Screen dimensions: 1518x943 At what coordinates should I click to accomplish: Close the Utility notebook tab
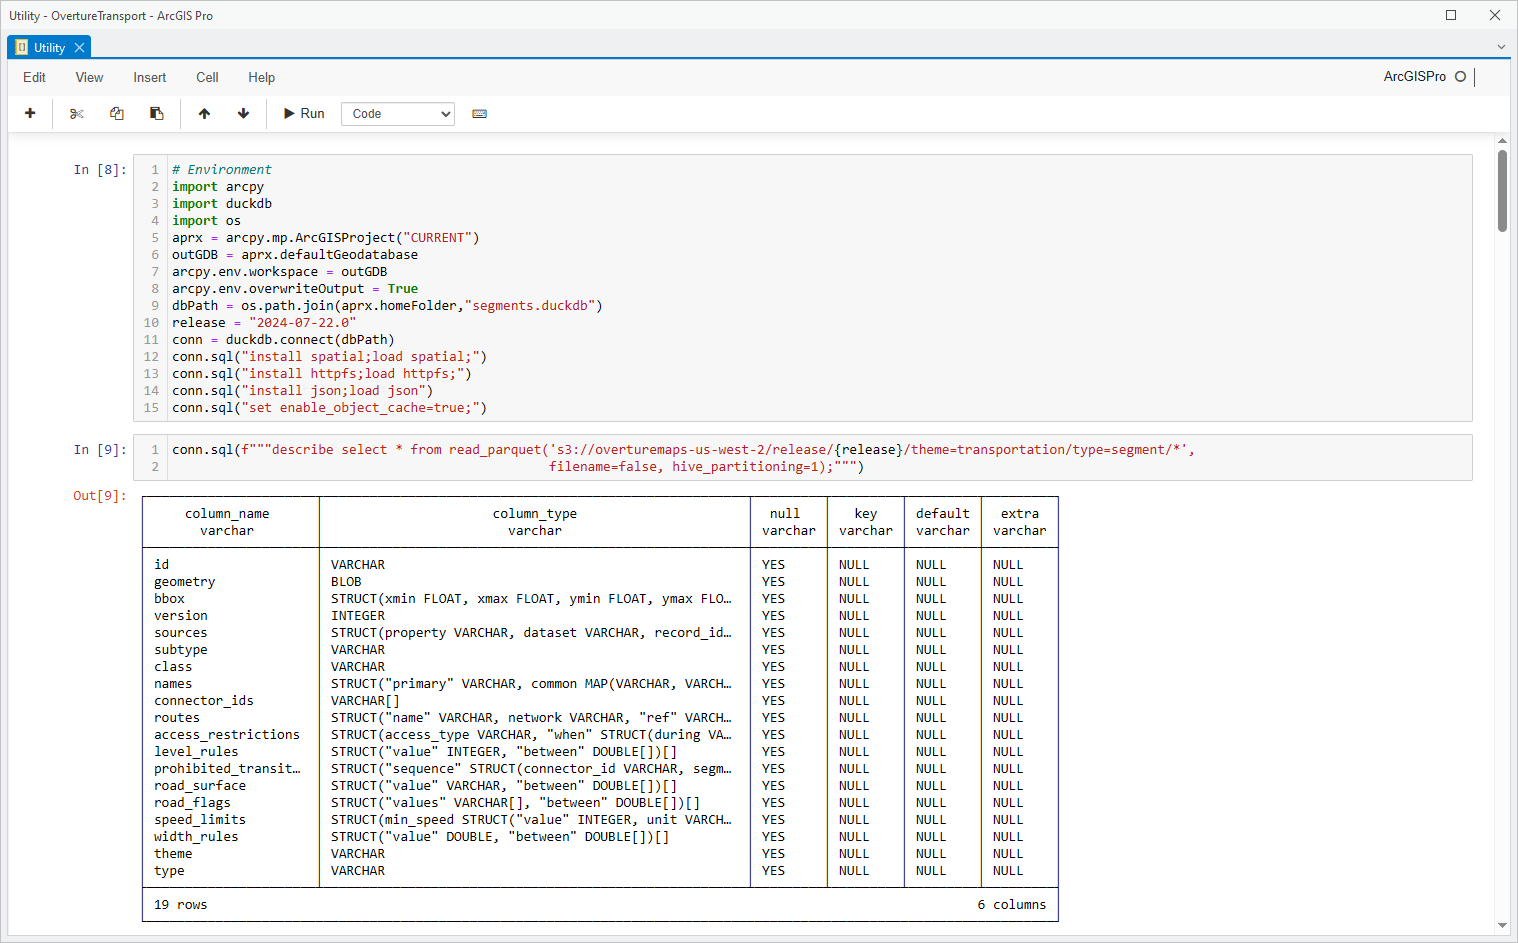pyautogui.click(x=80, y=48)
